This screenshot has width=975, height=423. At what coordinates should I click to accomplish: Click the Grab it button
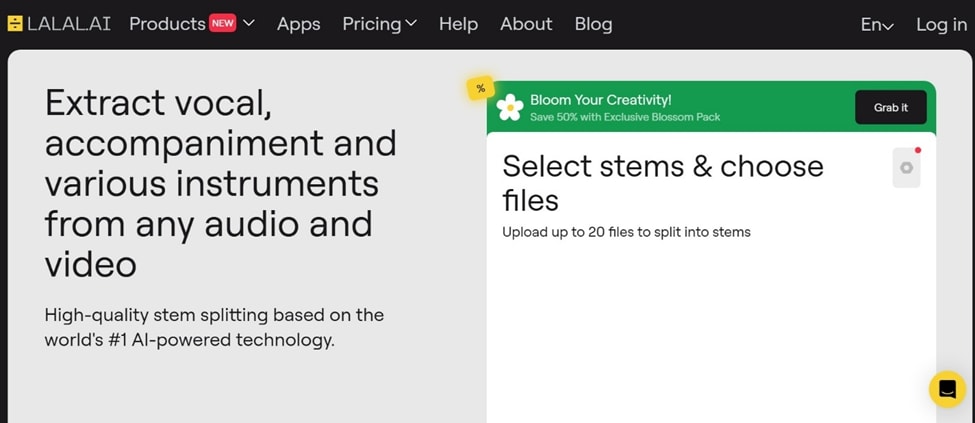[890, 107]
